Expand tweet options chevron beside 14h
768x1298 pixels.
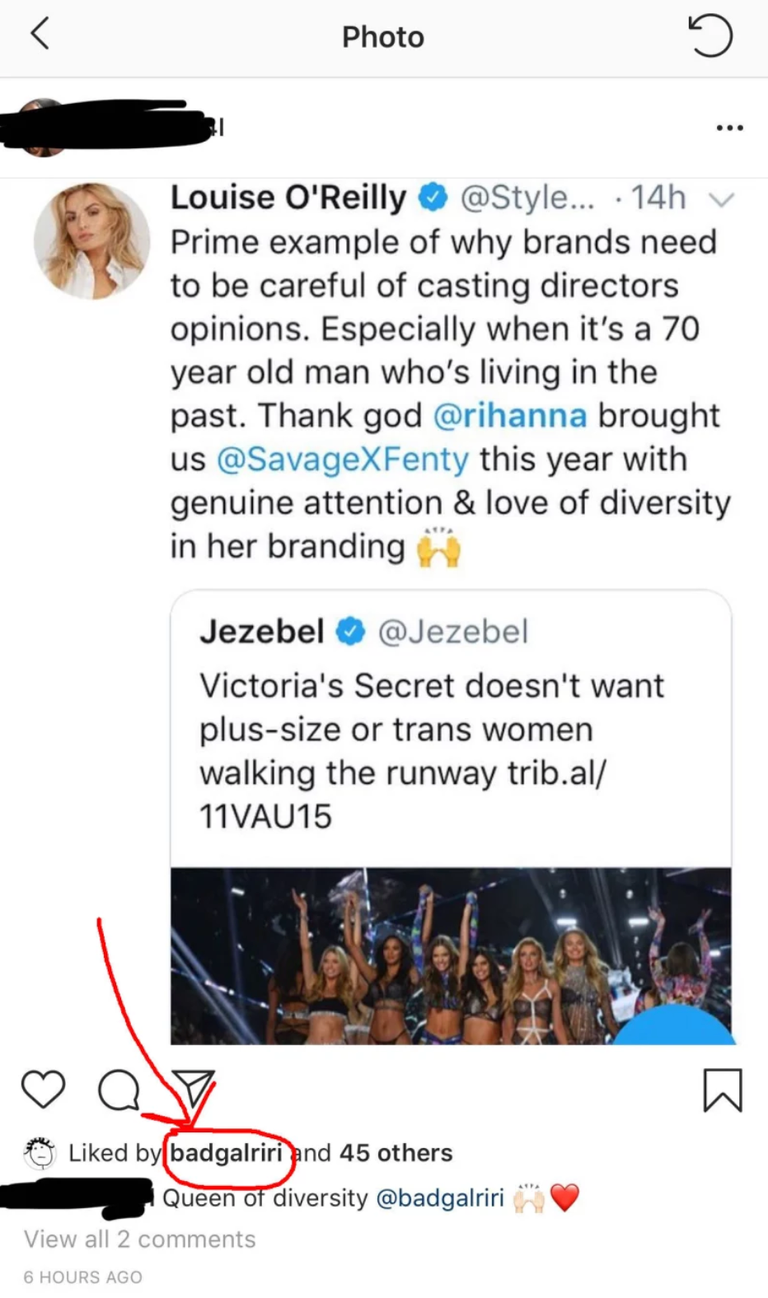tap(721, 199)
